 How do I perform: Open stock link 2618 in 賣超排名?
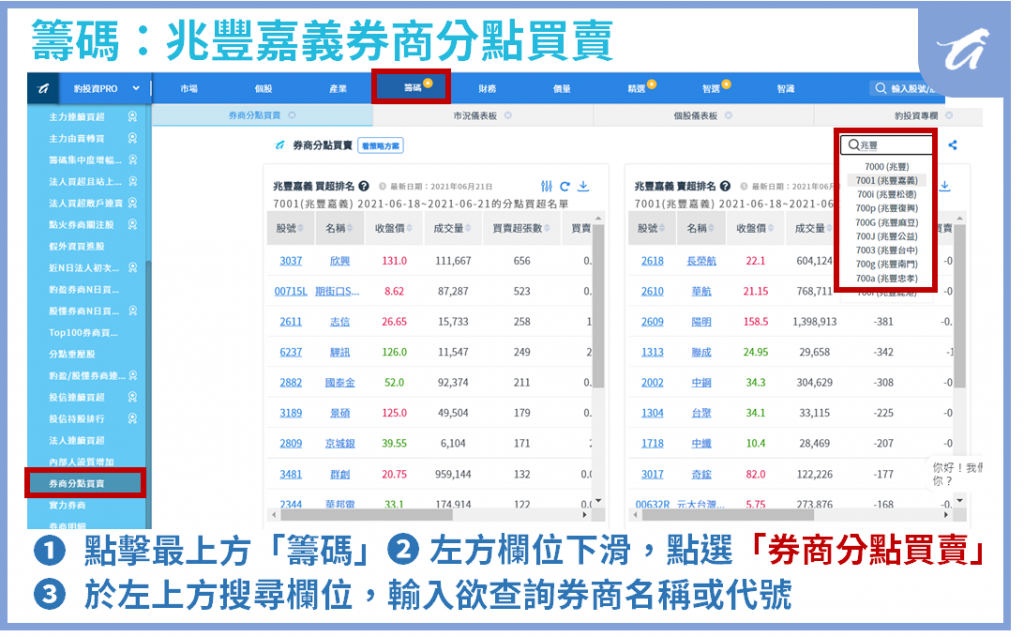(x=652, y=261)
